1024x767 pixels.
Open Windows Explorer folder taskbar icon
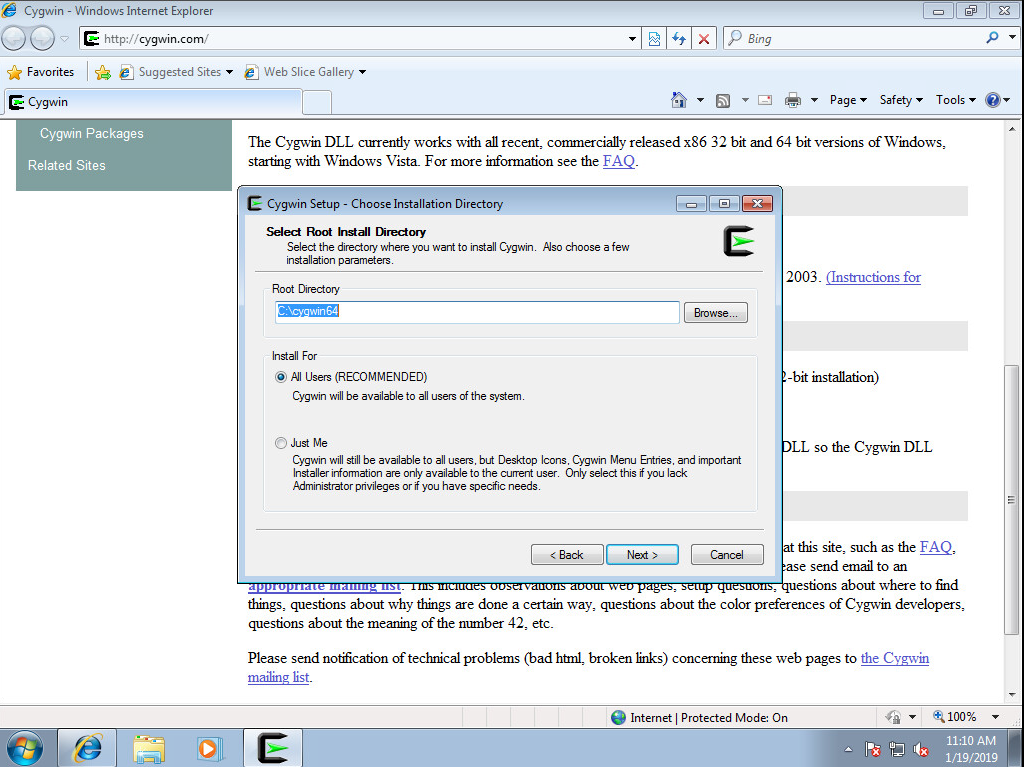pos(149,748)
